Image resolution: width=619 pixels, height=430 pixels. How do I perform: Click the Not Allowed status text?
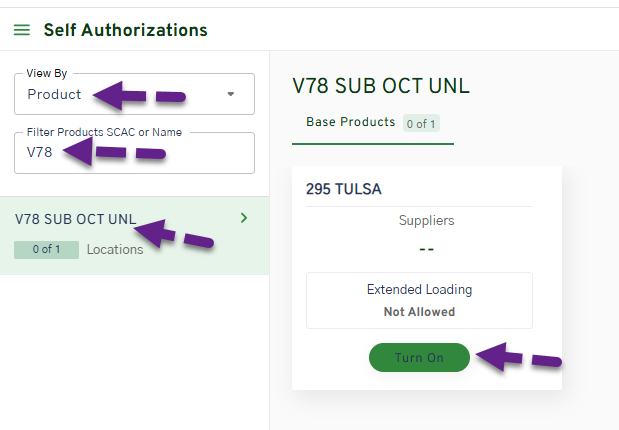(419, 312)
